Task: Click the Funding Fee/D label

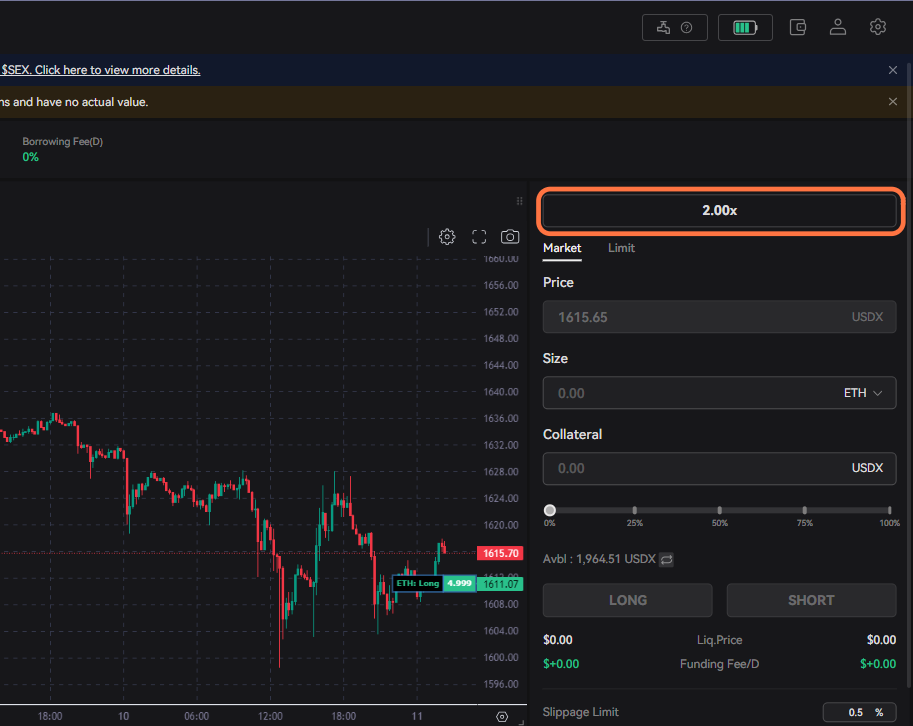Action: [719, 664]
